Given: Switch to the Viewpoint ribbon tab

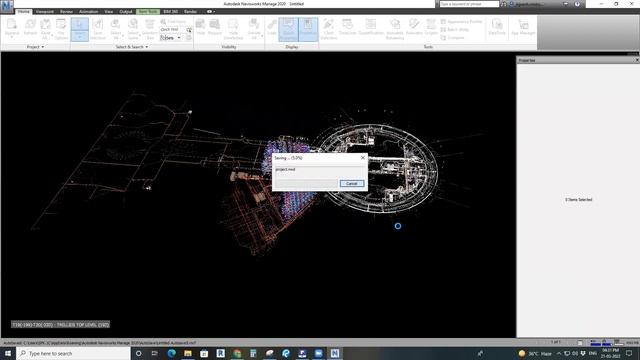Looking at the screenshot, I should point(44,11).
